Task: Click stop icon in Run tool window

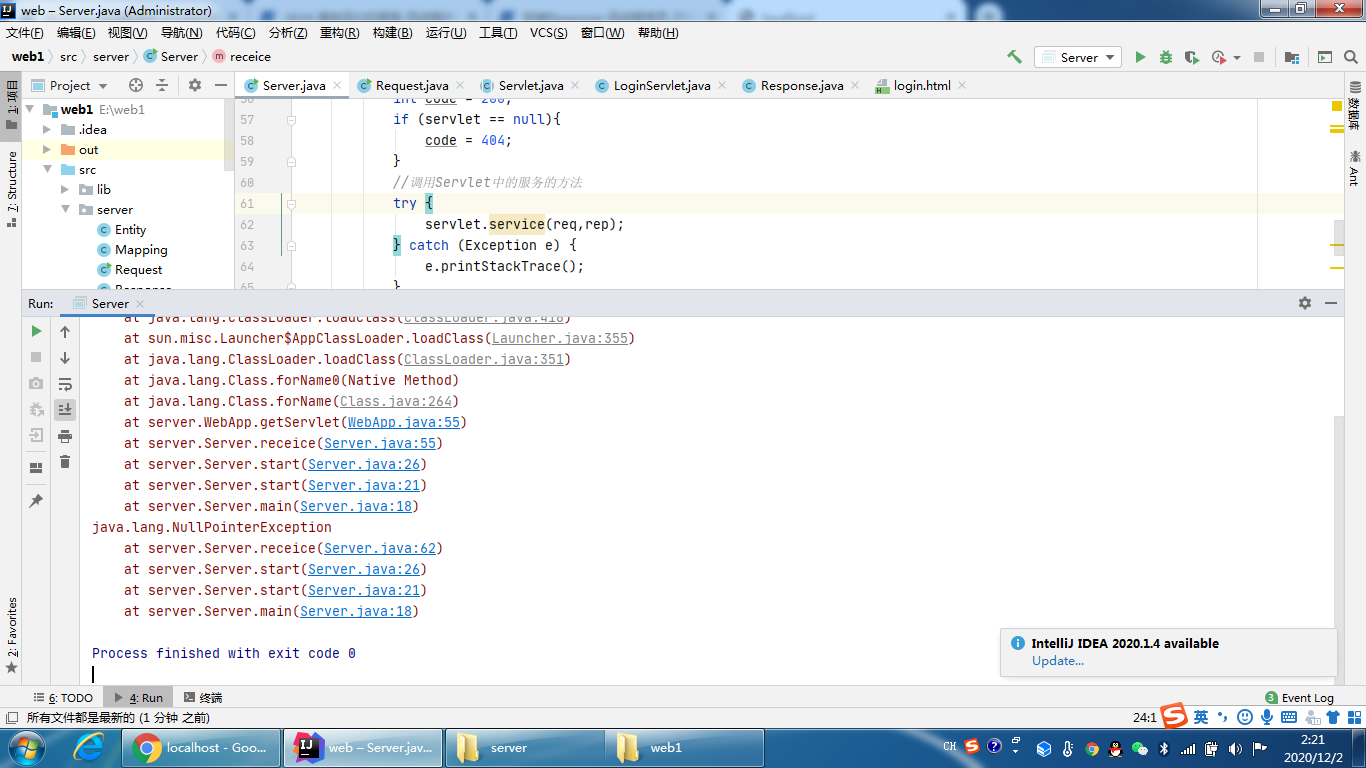Action: 37,357
